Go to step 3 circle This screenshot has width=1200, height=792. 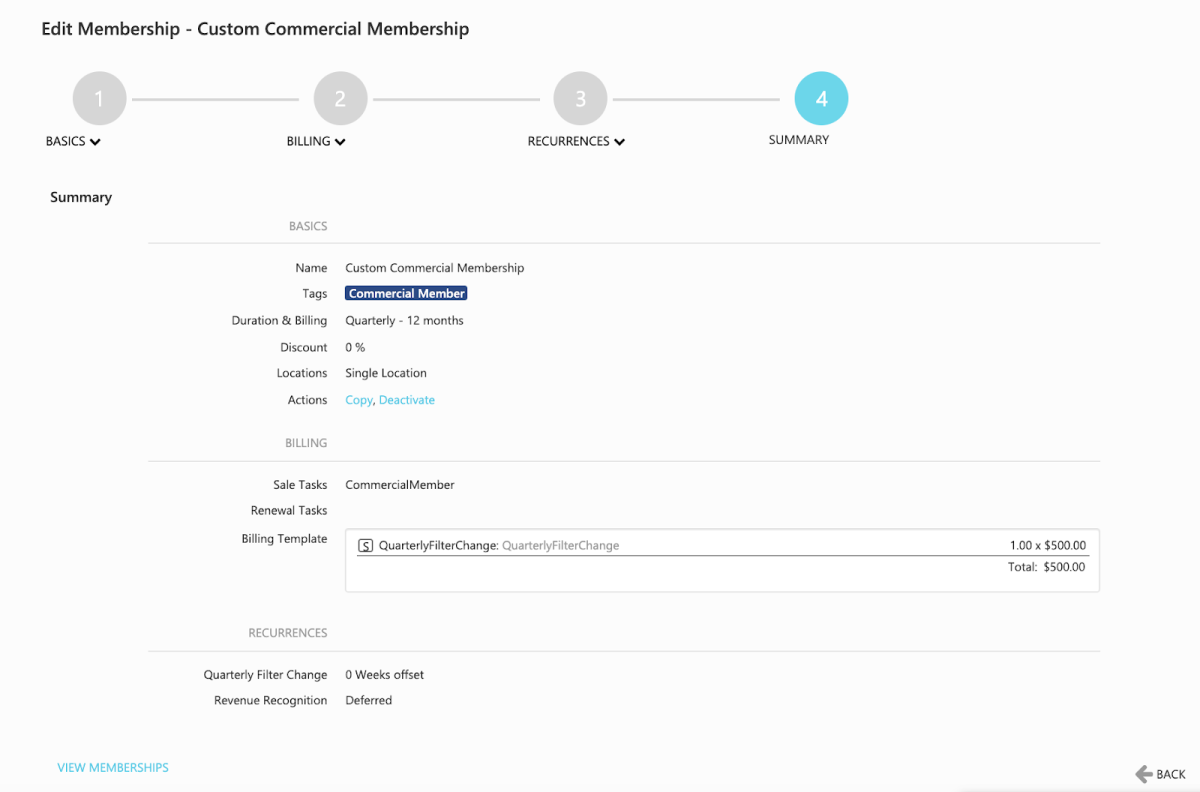click(581, 99)
